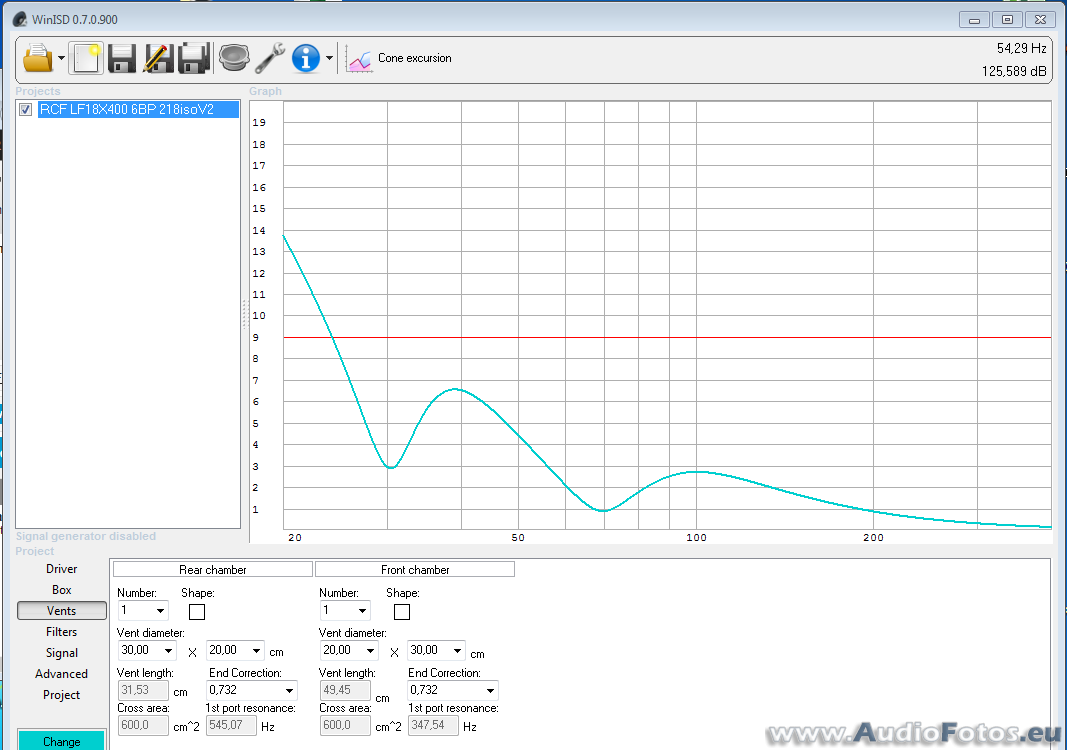Open options with the wrench icon
The image size is (1067, 750).
(269, 58)
